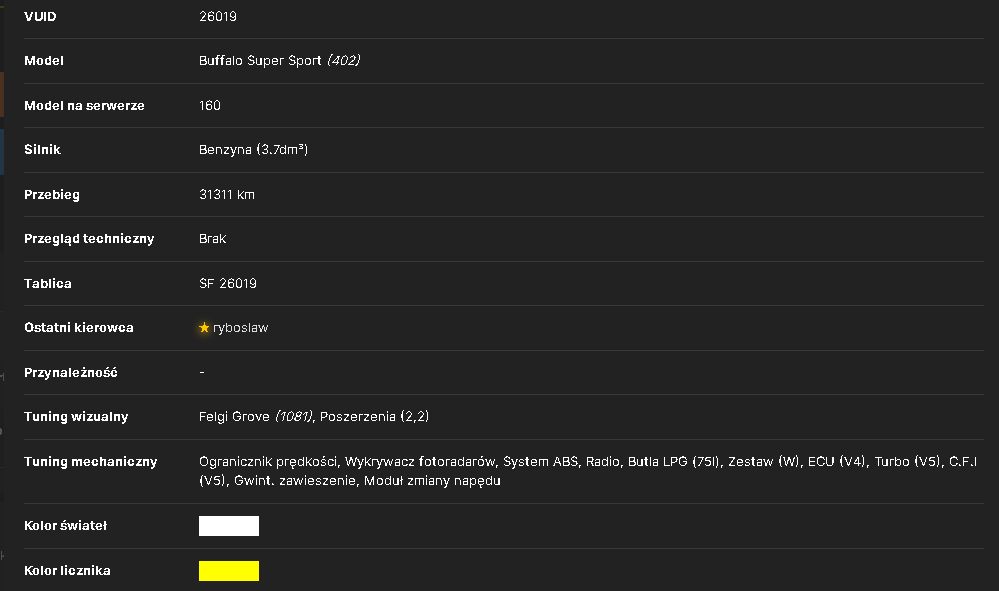Click the Wykrywacz fotoradarów tuning item
999x591 pixels.
[420, 462]
